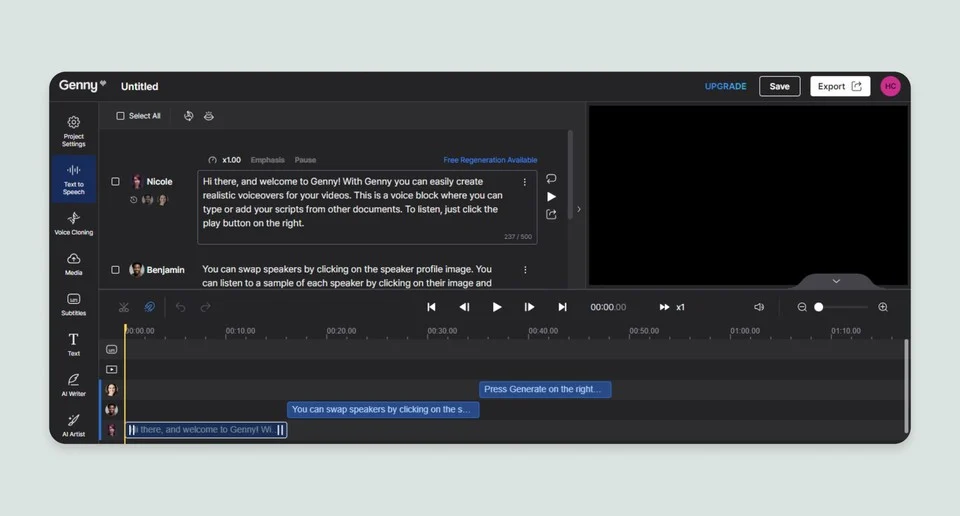960x516 pixels.
Task: Open options menu for Benjamin's block
Action: (525, 269)
